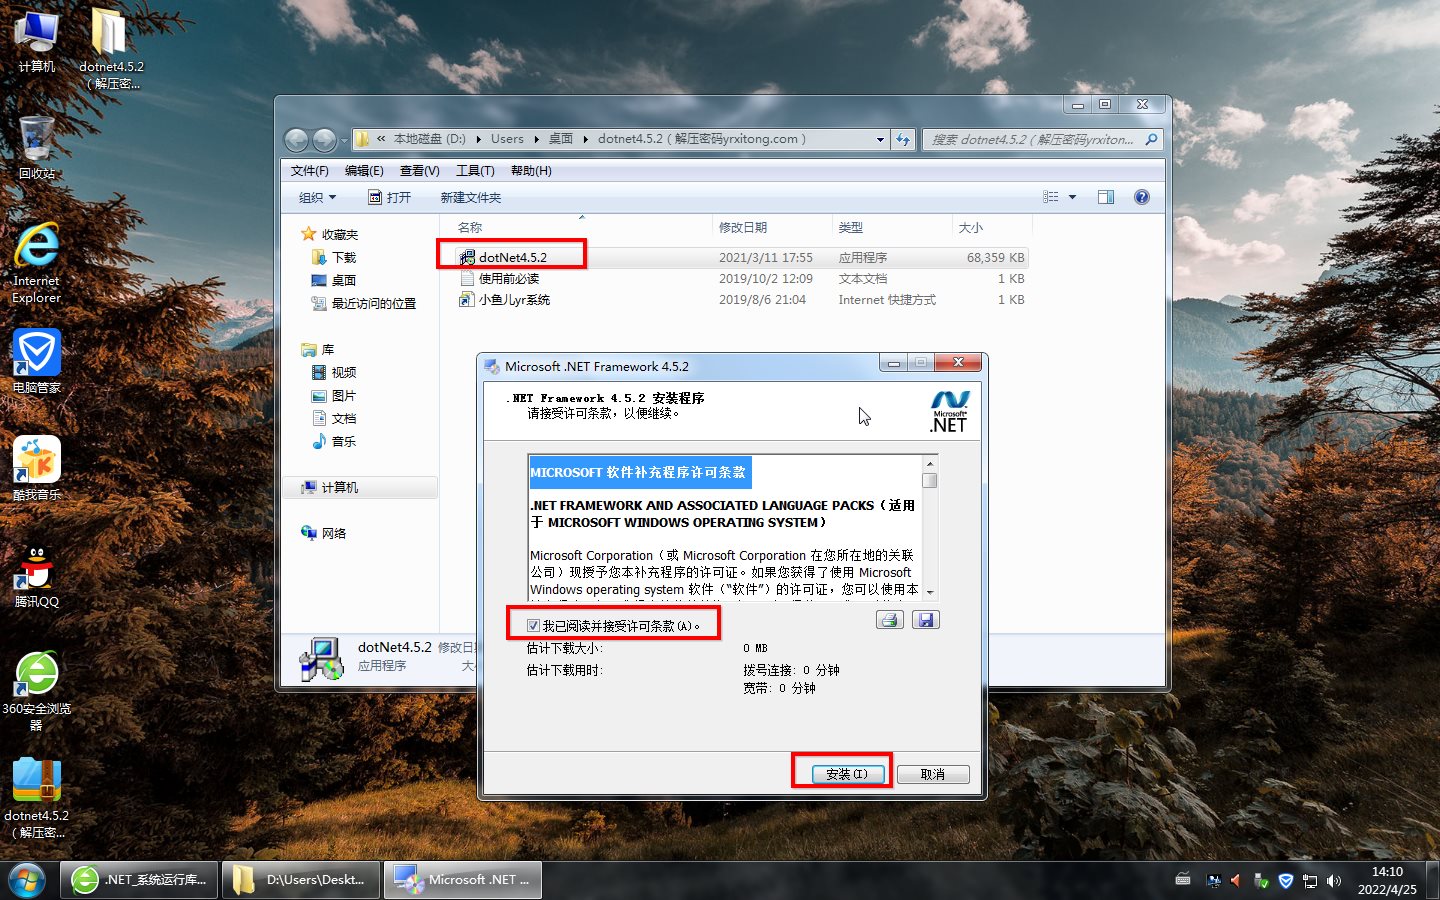Open 查看(V) menu in Explorer
This screenshot has height=900, width=1440.
(420, 171)
